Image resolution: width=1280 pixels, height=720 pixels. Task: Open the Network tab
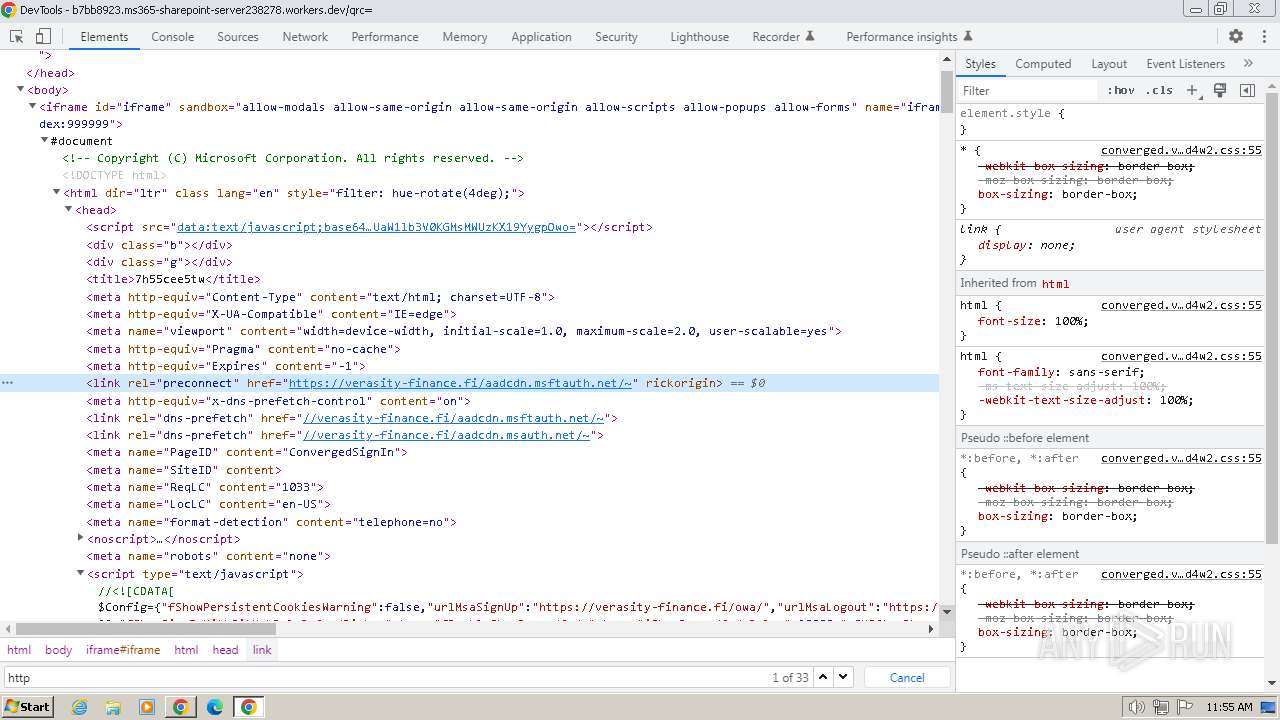(305, 36)
